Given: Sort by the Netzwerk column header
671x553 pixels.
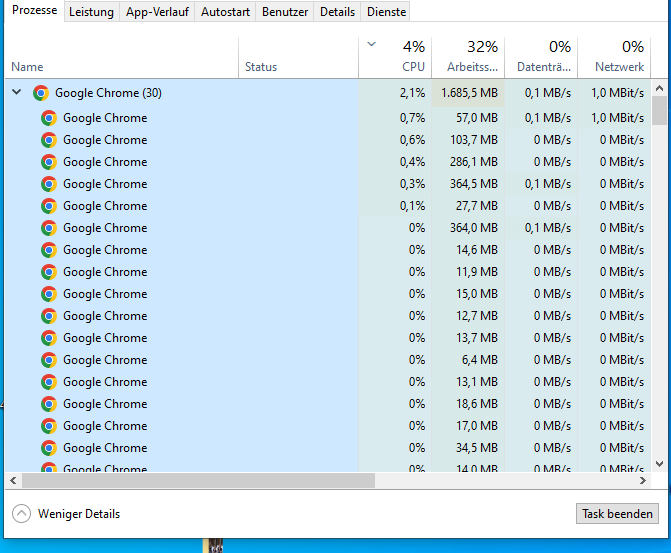Looking at the screenshot, I should tap(614, 58).
